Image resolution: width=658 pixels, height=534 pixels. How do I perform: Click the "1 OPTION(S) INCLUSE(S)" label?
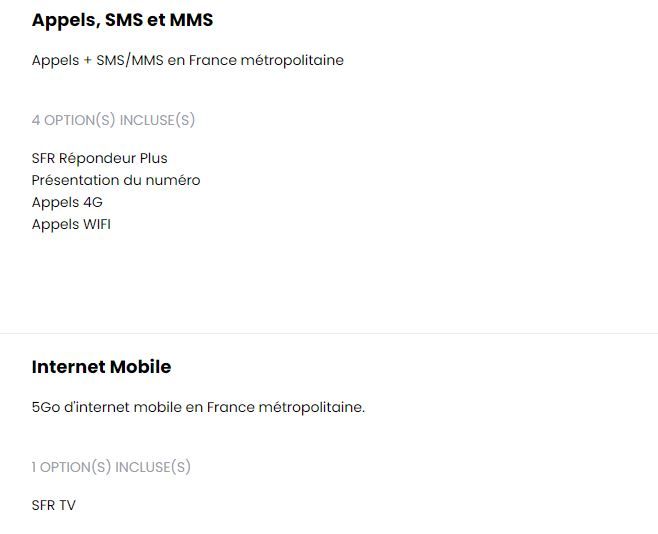(111, 467)
